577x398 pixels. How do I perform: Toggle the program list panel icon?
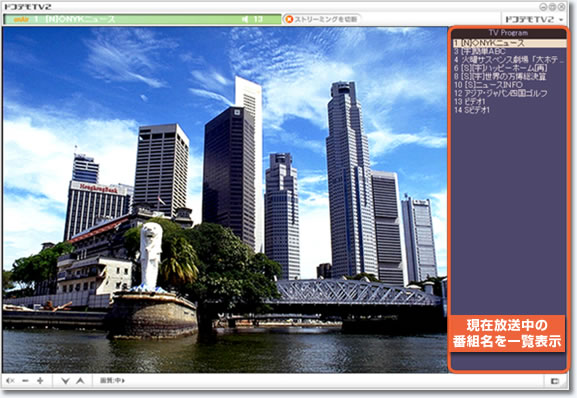tap(555, 381)
